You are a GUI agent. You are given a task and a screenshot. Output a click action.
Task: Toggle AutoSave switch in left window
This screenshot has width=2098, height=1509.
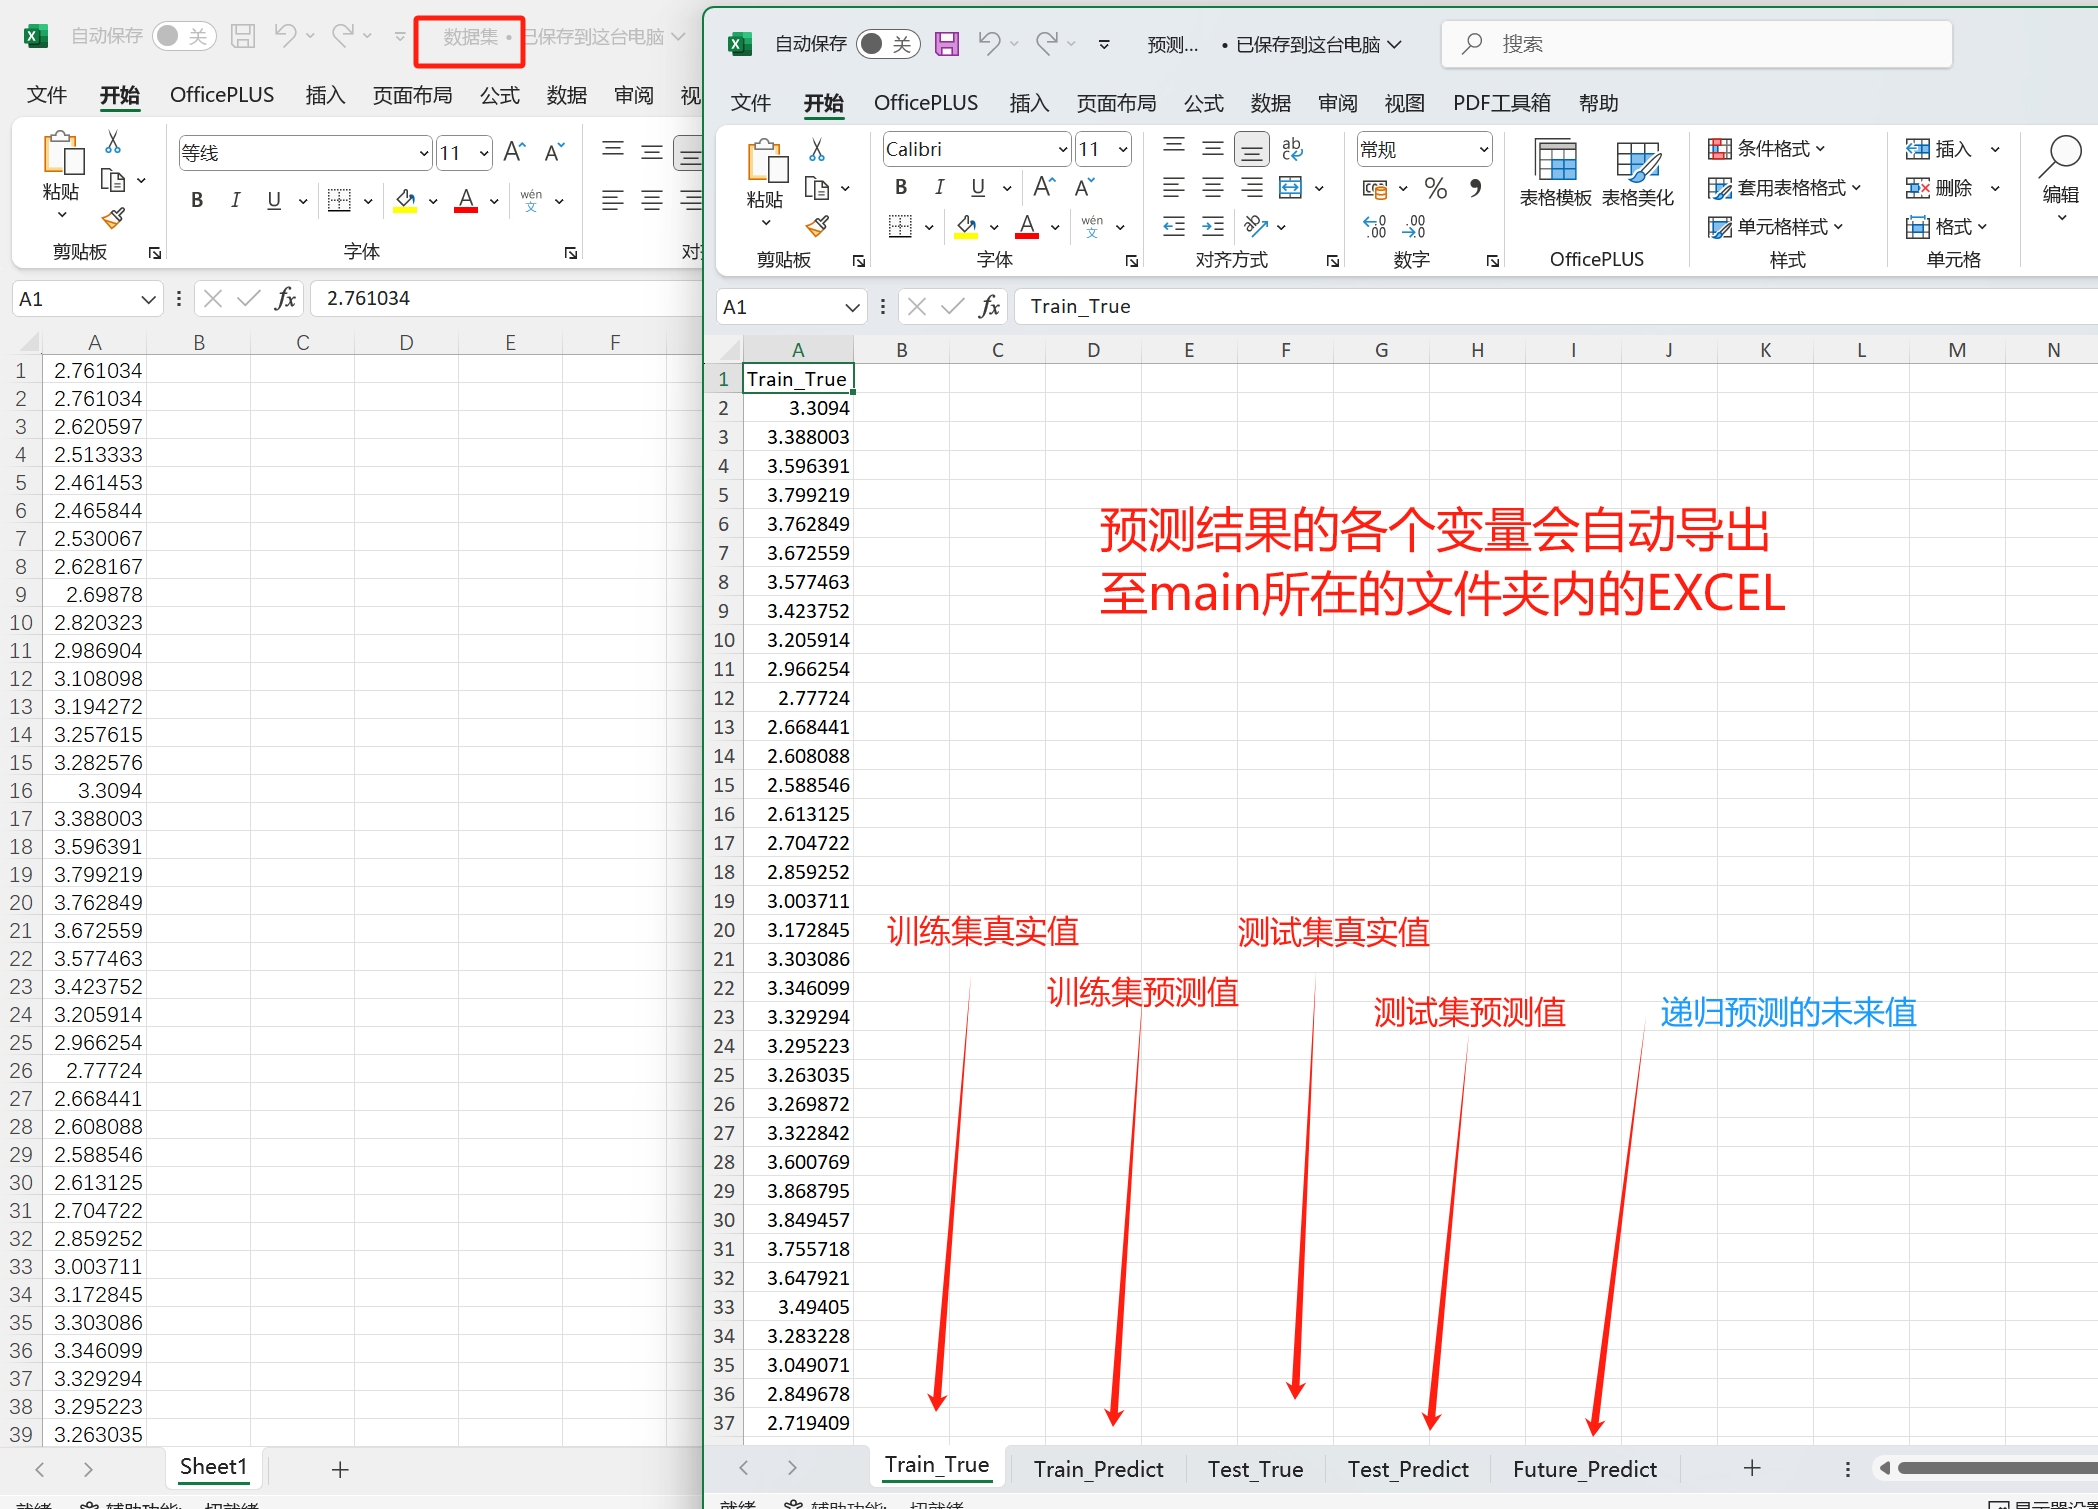pyautogui.click(x=183, y=36)
